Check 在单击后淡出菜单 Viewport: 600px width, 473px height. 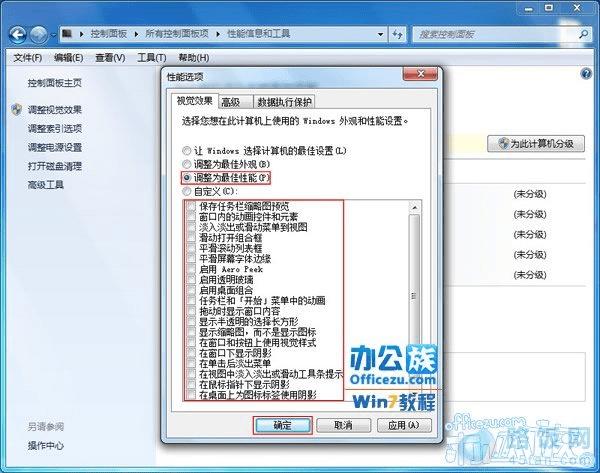pyautogui.click(x=191, y=364)
